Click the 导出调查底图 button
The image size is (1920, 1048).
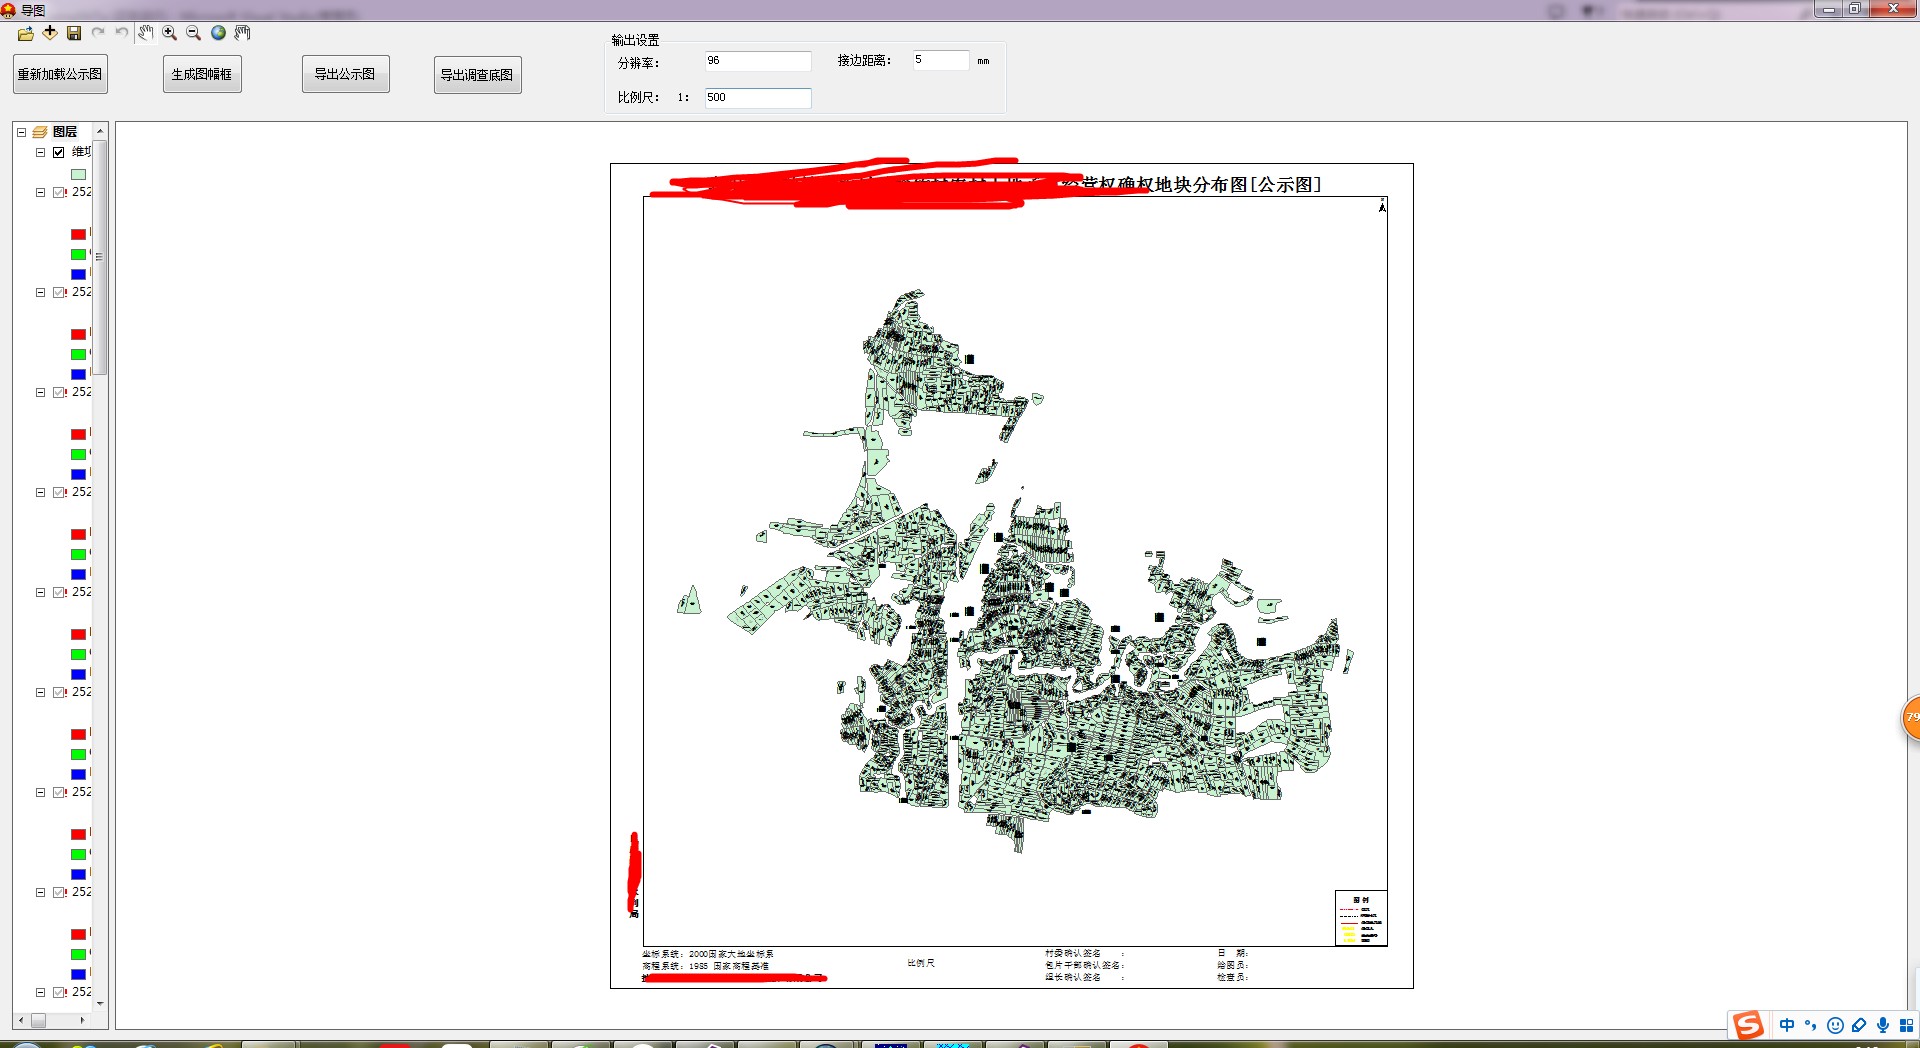click(x=477, y=75)
